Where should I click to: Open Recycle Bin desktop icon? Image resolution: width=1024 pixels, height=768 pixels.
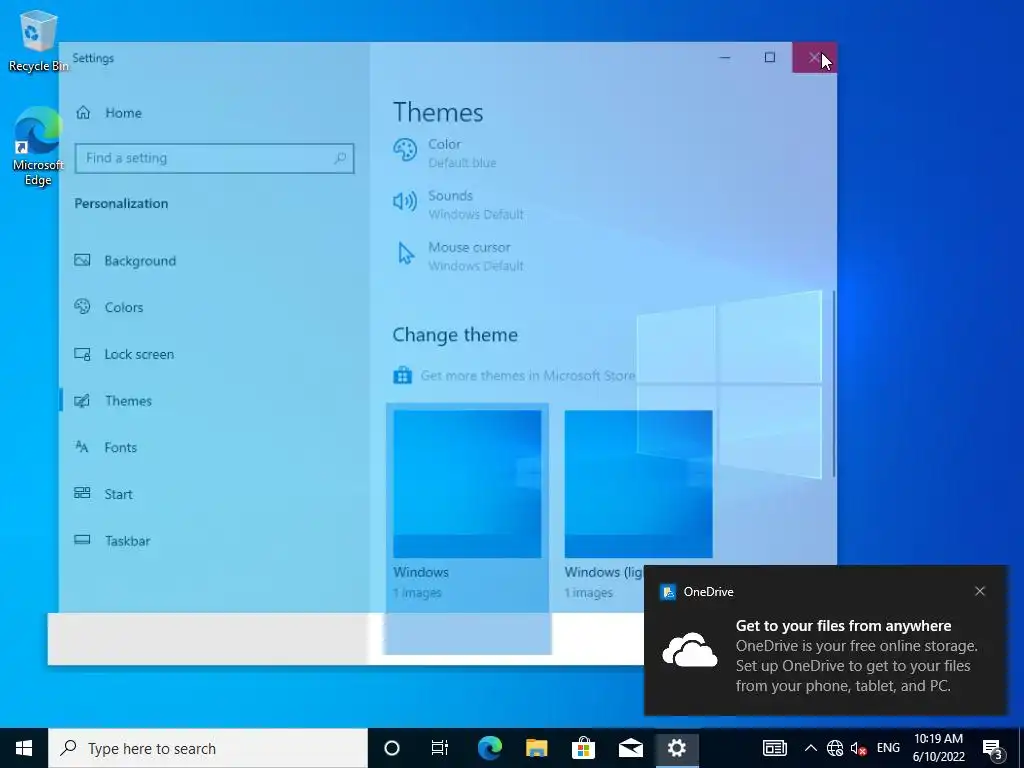tap(37, 40)
